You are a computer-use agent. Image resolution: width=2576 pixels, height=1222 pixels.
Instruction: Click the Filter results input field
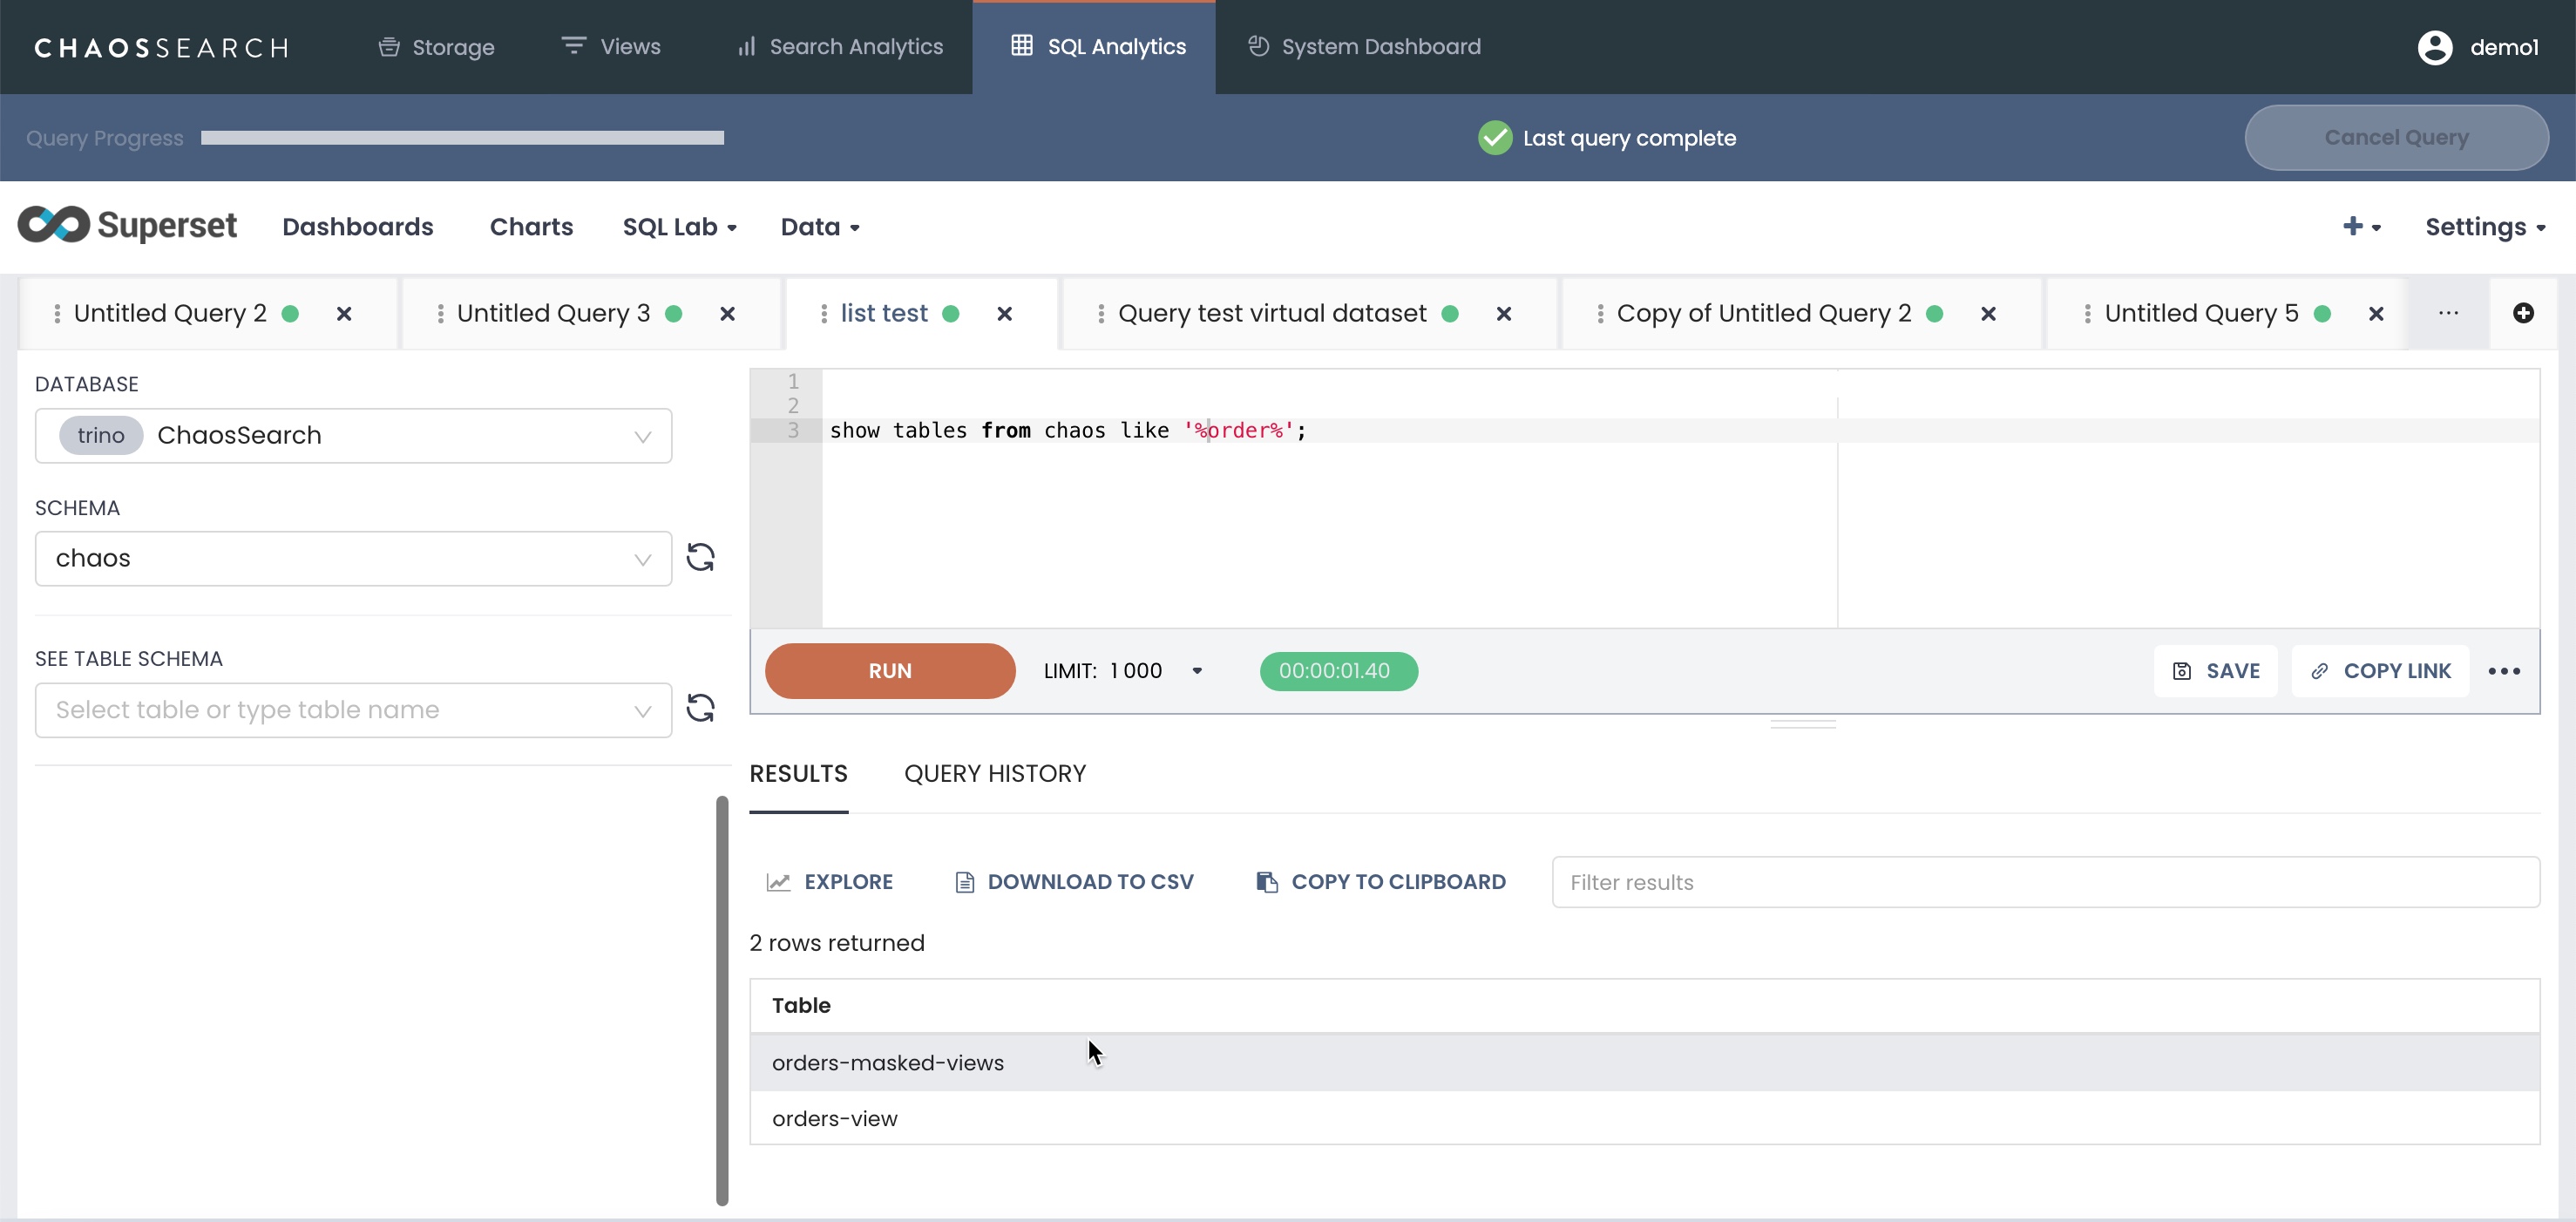tap(2044, 882)
